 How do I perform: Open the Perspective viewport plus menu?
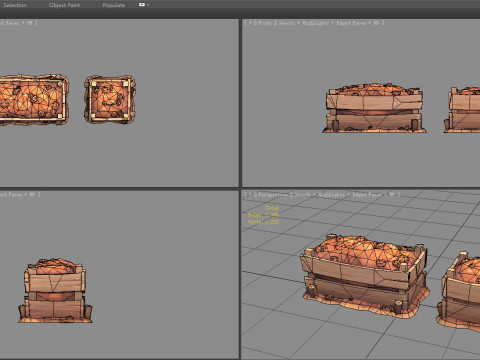point(250,194)
